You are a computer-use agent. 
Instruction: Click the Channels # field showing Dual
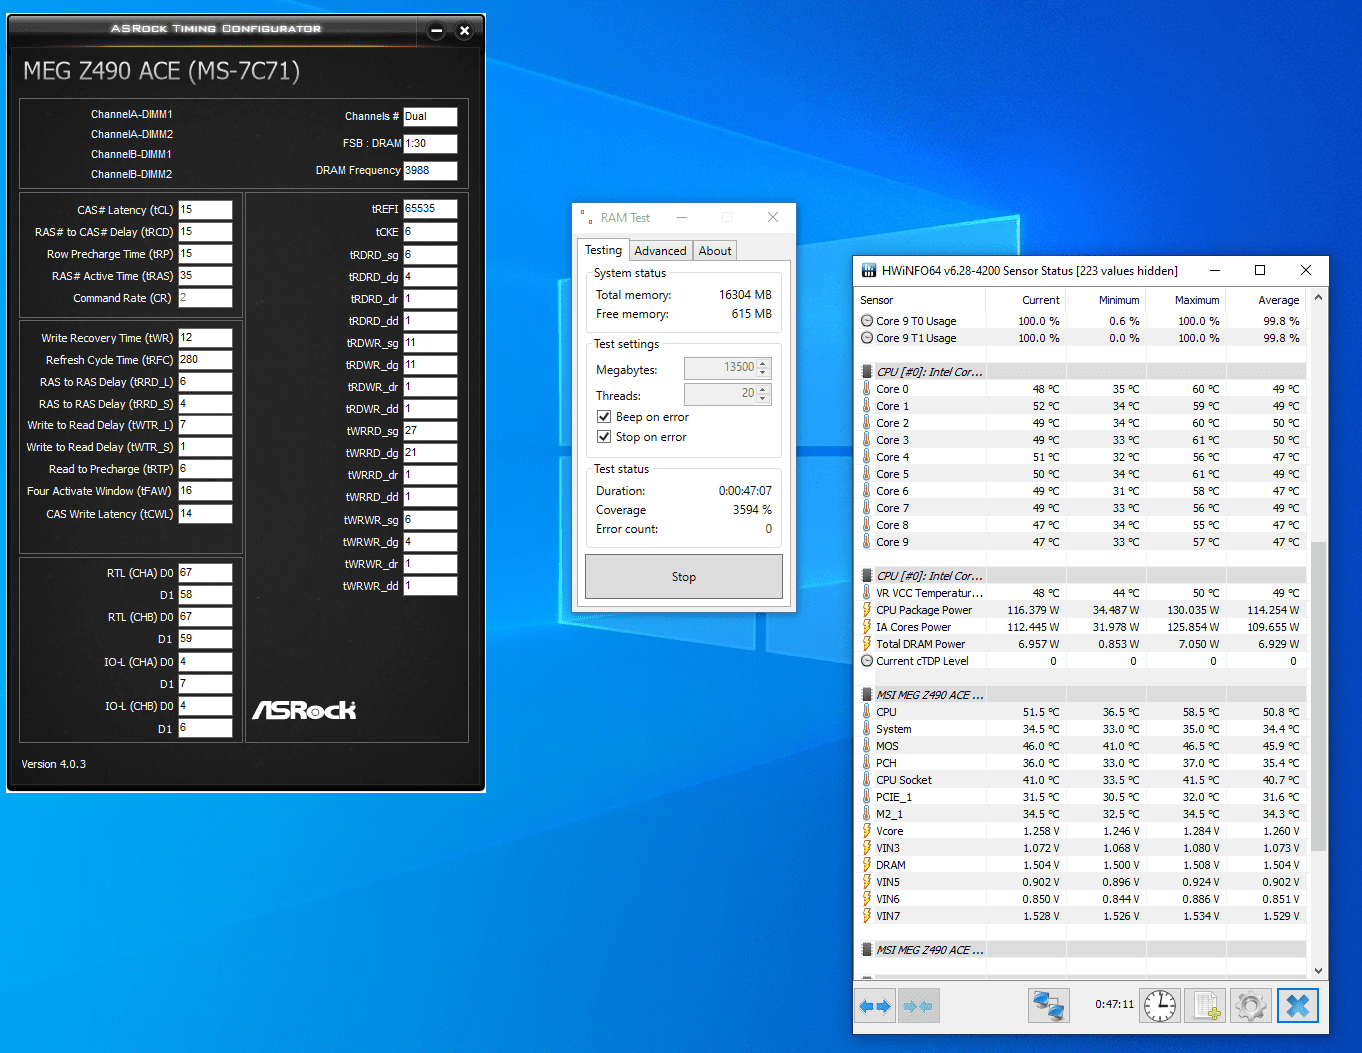[x=430, y=117]
